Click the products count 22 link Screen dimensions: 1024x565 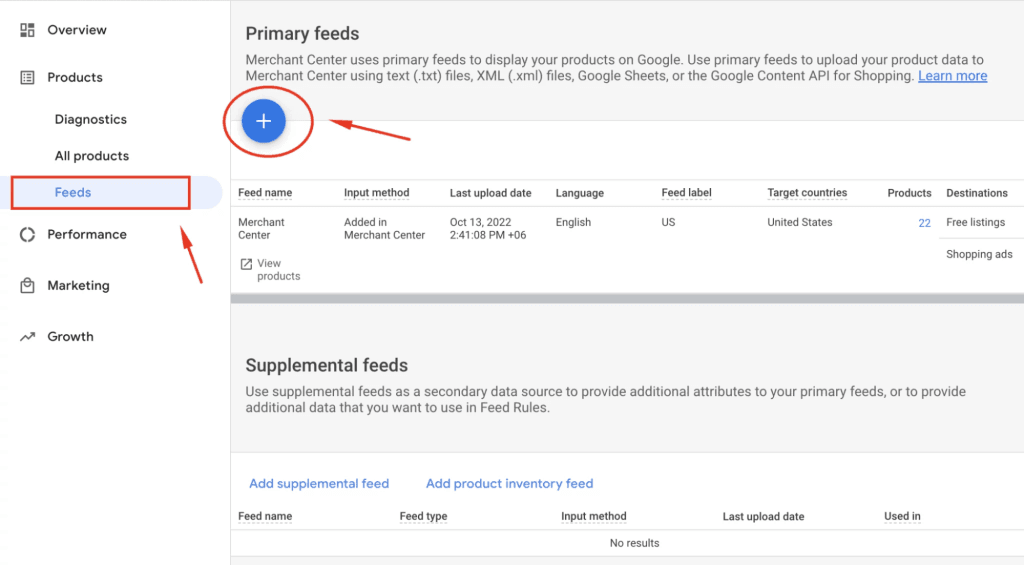click(924, 223)
